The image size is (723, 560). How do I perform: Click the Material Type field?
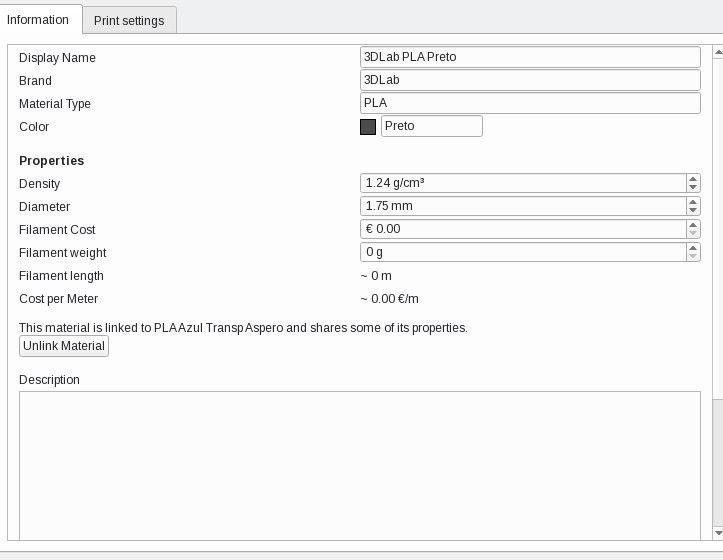click(530, 103)
